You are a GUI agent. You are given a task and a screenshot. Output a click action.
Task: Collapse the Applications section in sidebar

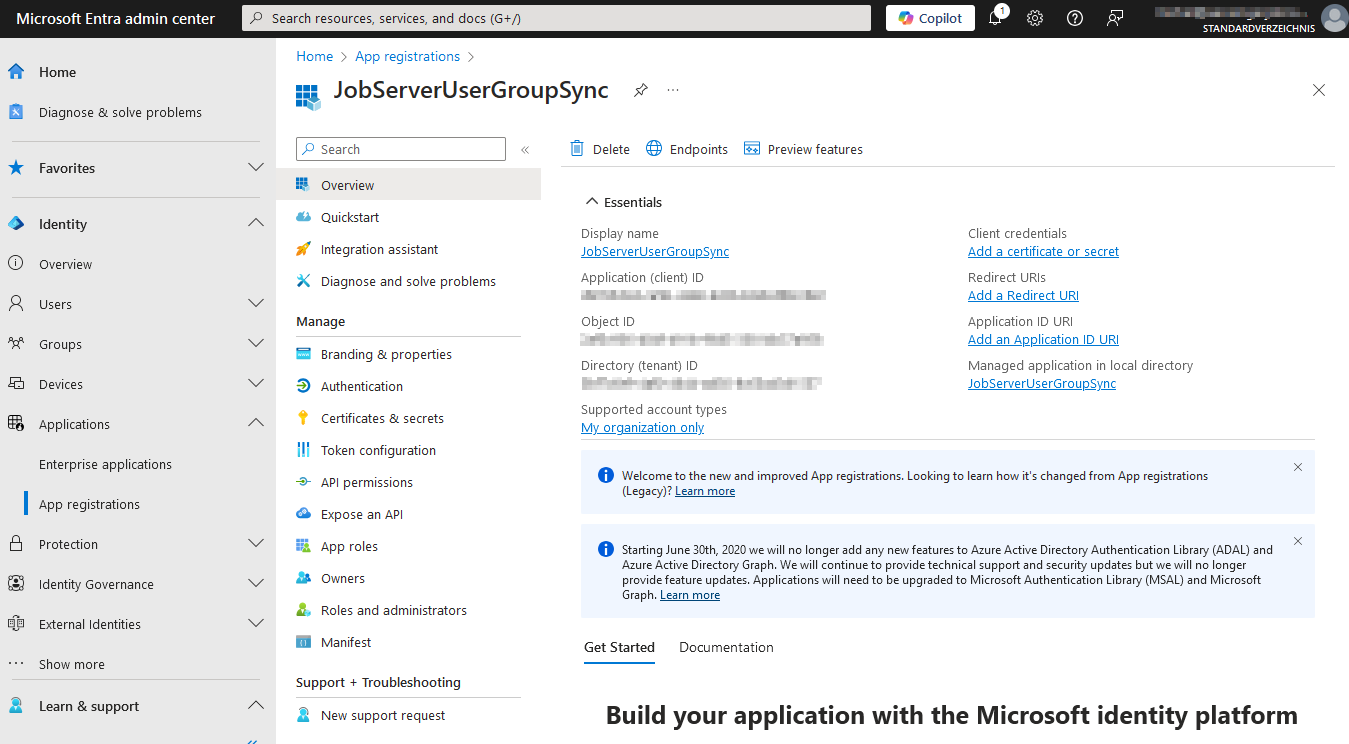[256, 423]
